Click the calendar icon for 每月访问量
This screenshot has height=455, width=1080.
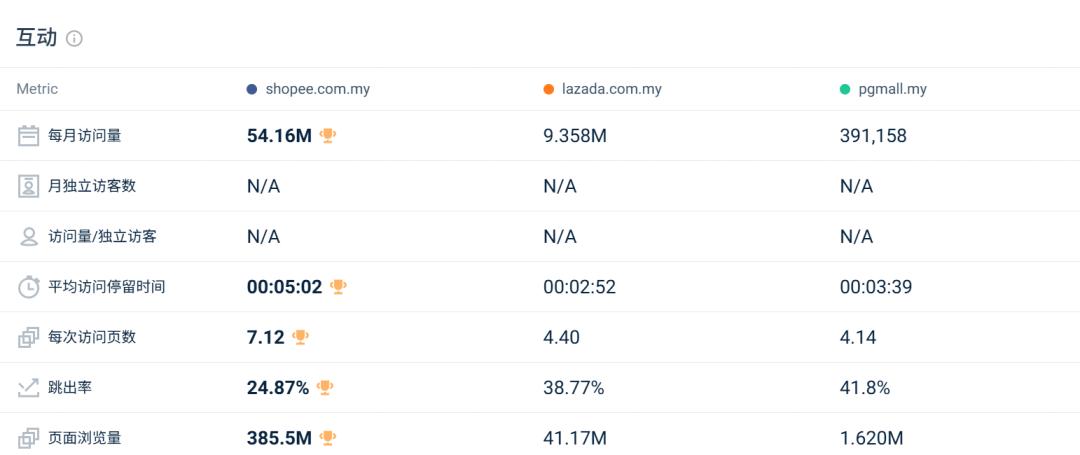click(28, 136)
